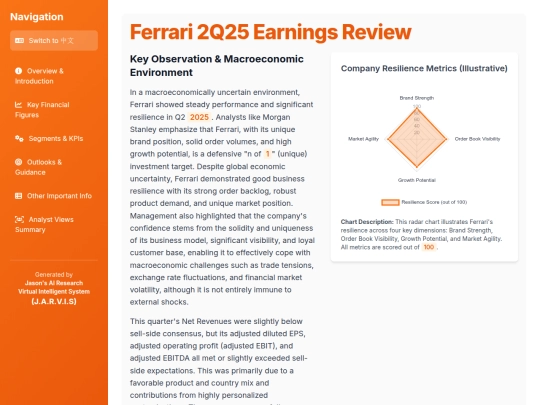Click the Growth Potential axis label
Image resolution: width=540 pixels, height=405 pixels.
(417, 180)
